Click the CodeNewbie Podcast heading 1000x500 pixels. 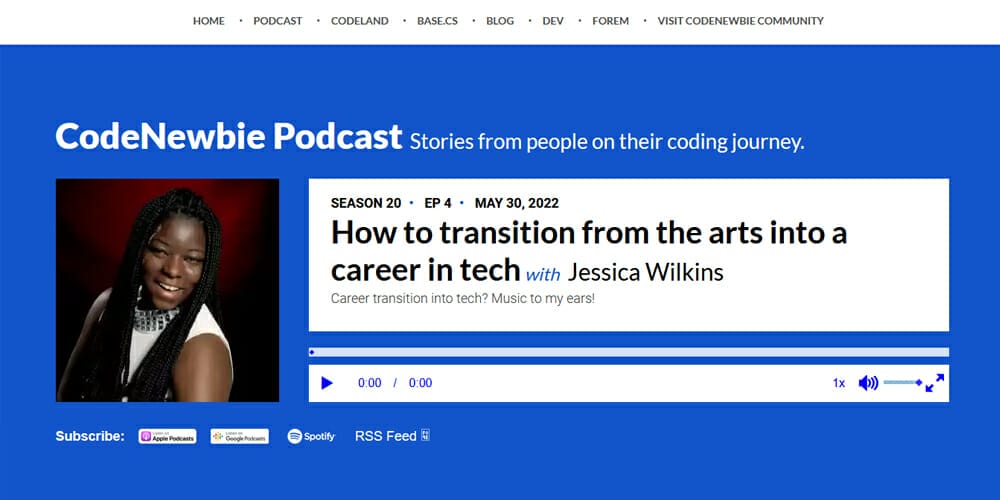coord(229,136)
